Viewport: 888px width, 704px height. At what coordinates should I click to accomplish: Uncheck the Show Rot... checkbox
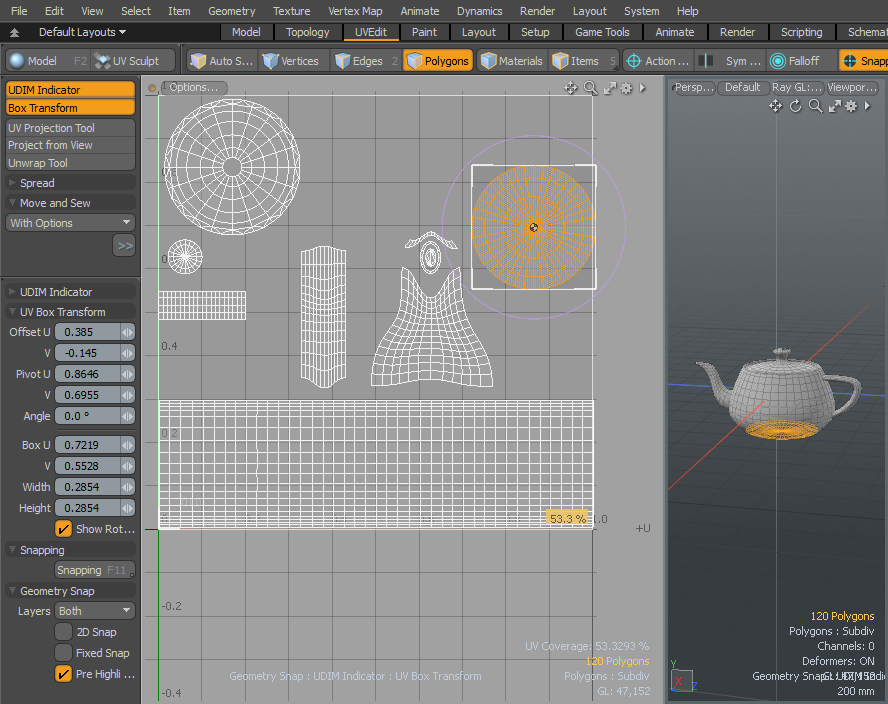point(64,529)
